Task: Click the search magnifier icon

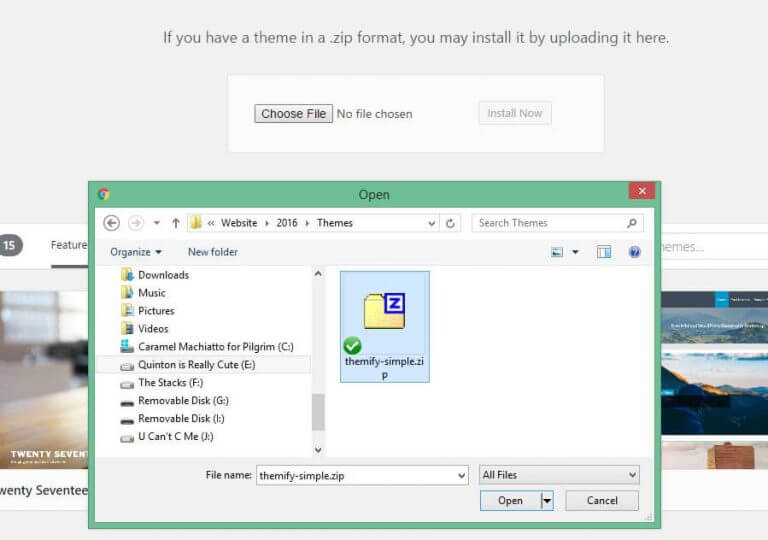Action: 632,223
